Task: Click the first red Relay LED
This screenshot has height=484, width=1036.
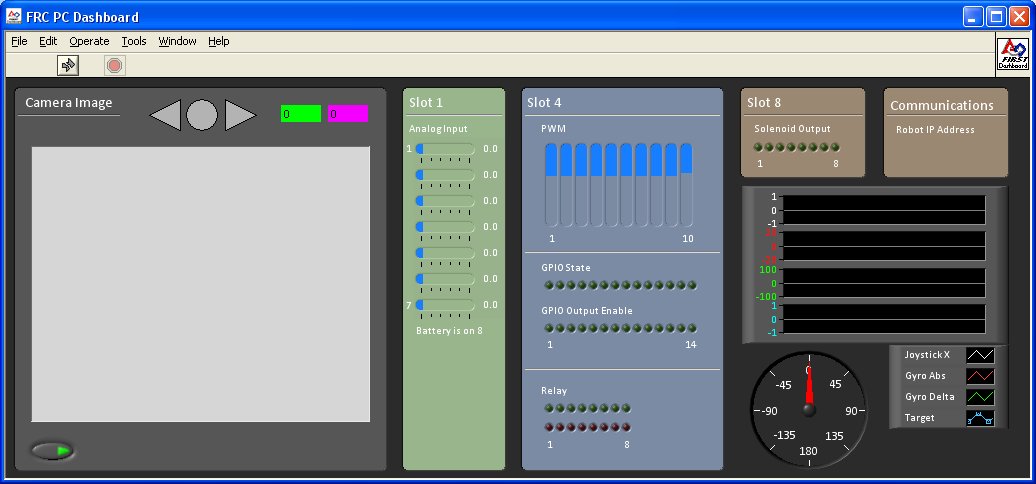Action: tap(548, 427)
